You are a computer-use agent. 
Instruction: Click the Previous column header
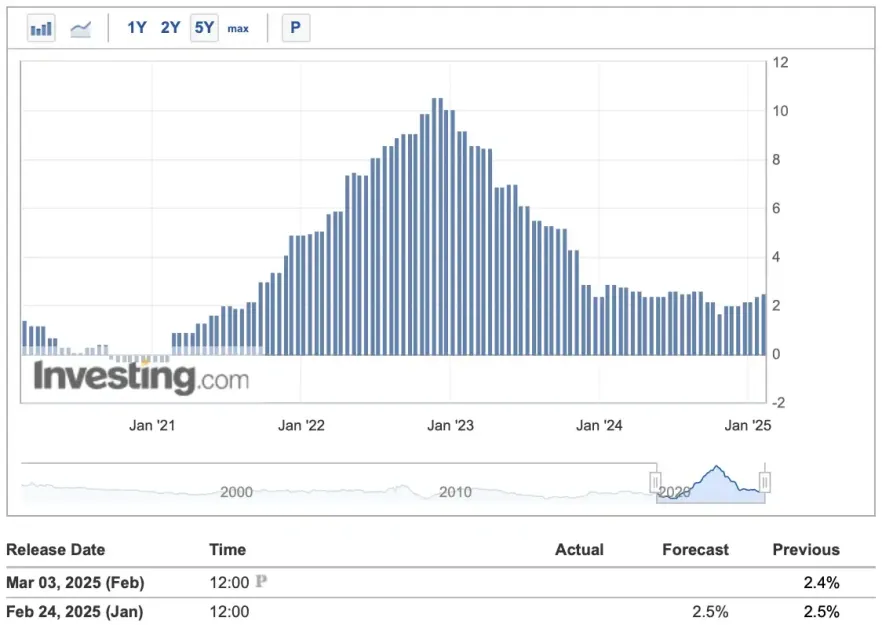click(805, 549)
